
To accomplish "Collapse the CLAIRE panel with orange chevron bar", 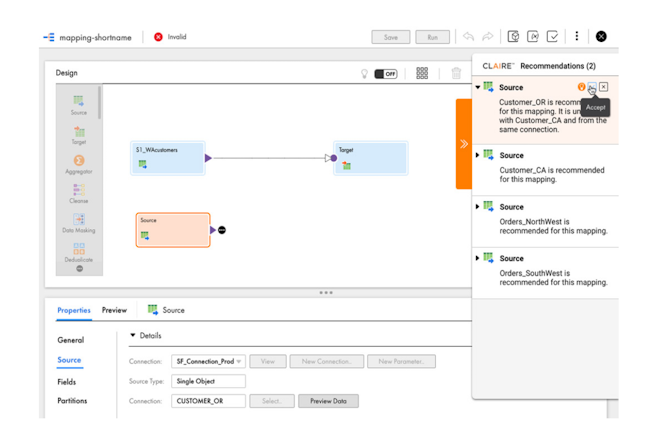I will coord(464,144).
